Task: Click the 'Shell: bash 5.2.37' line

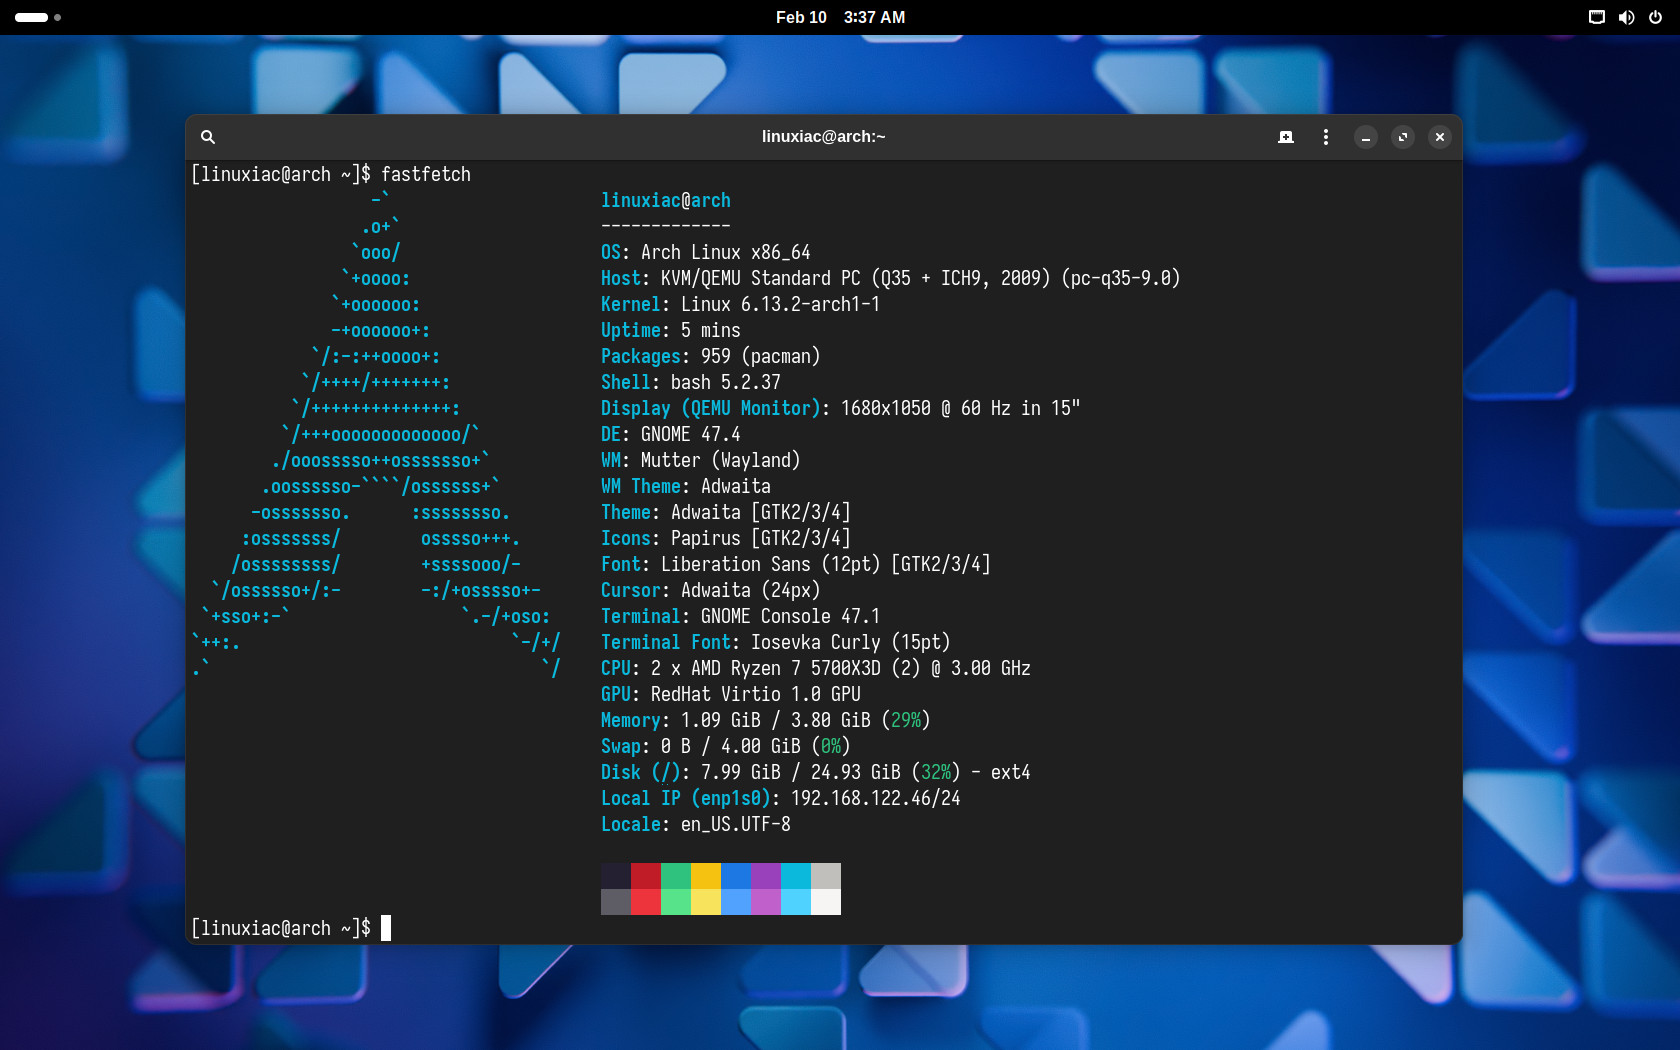Action: [x=691, y=382]
